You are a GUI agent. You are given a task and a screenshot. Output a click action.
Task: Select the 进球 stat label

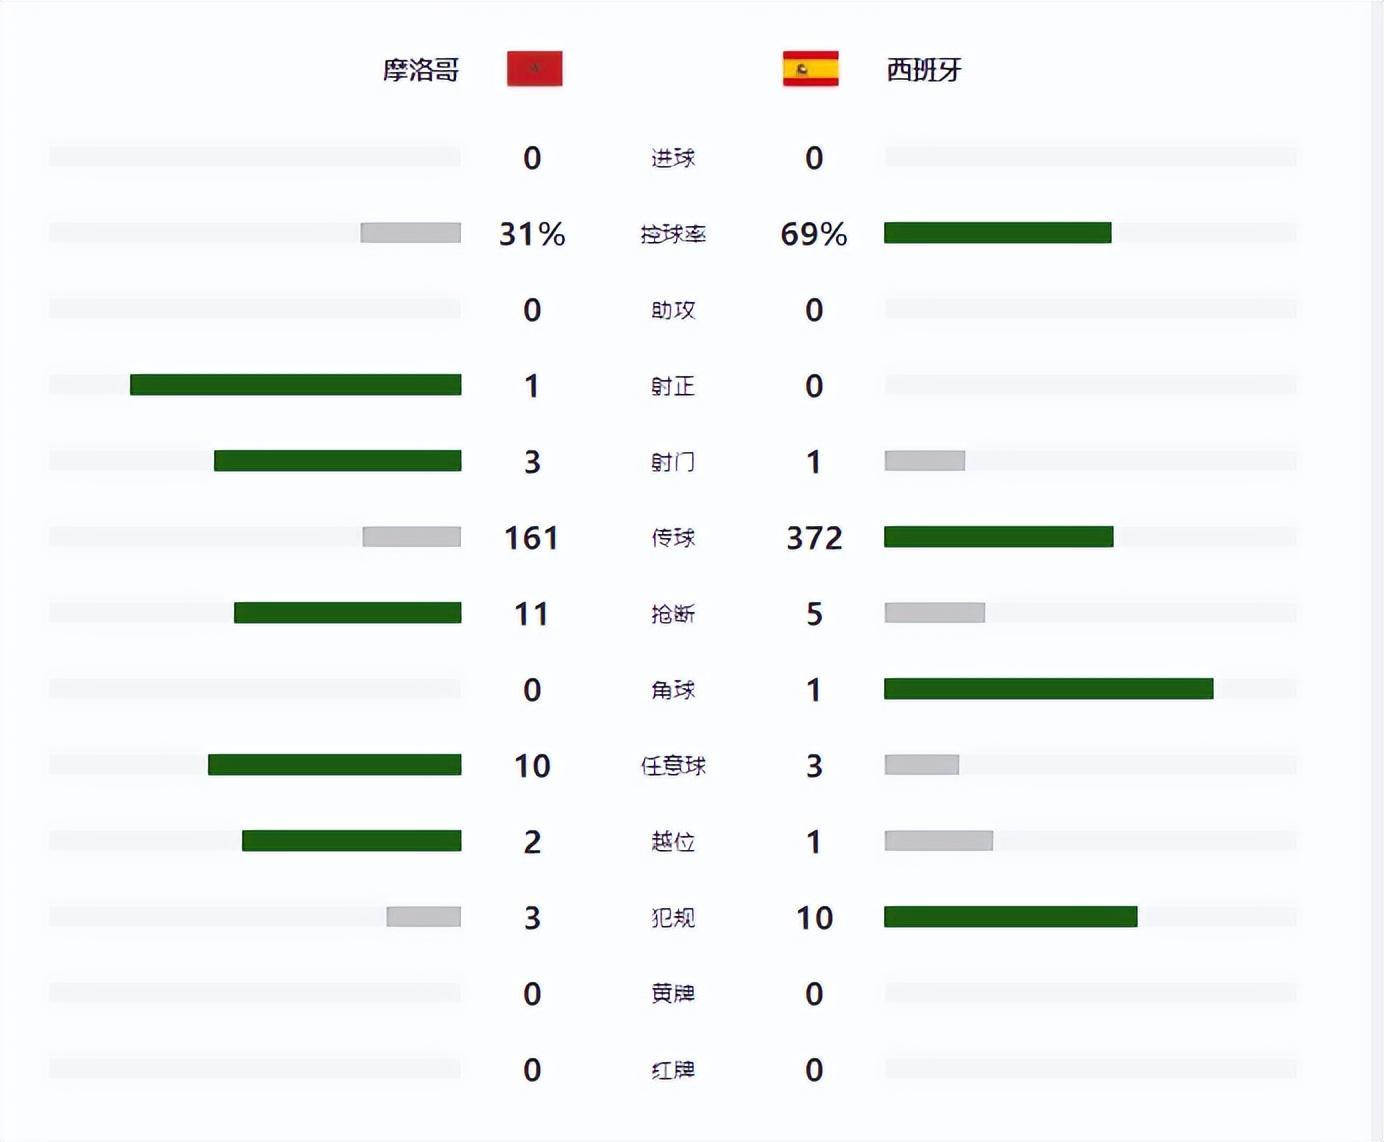tap(673, 158)
